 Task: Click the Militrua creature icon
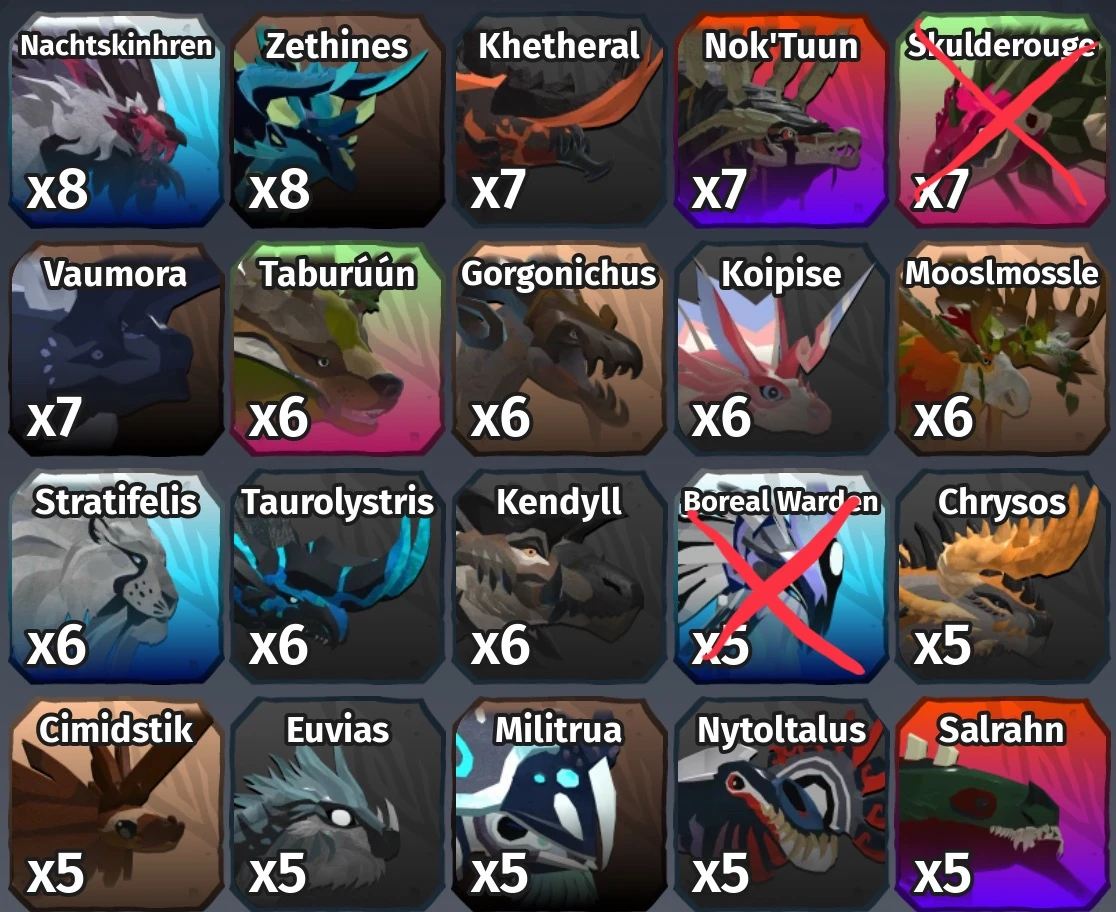point(559,804)
